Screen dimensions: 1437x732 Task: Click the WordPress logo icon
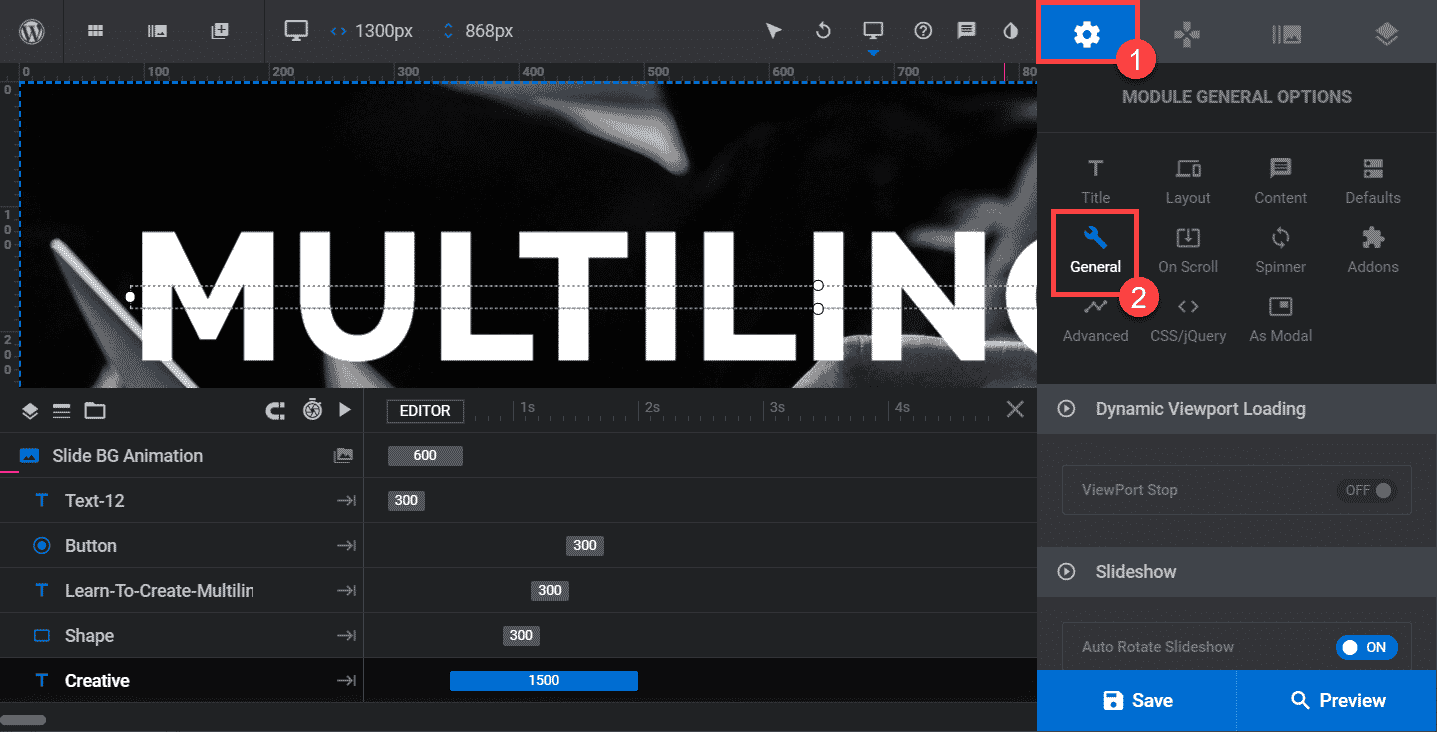[31, 31]
